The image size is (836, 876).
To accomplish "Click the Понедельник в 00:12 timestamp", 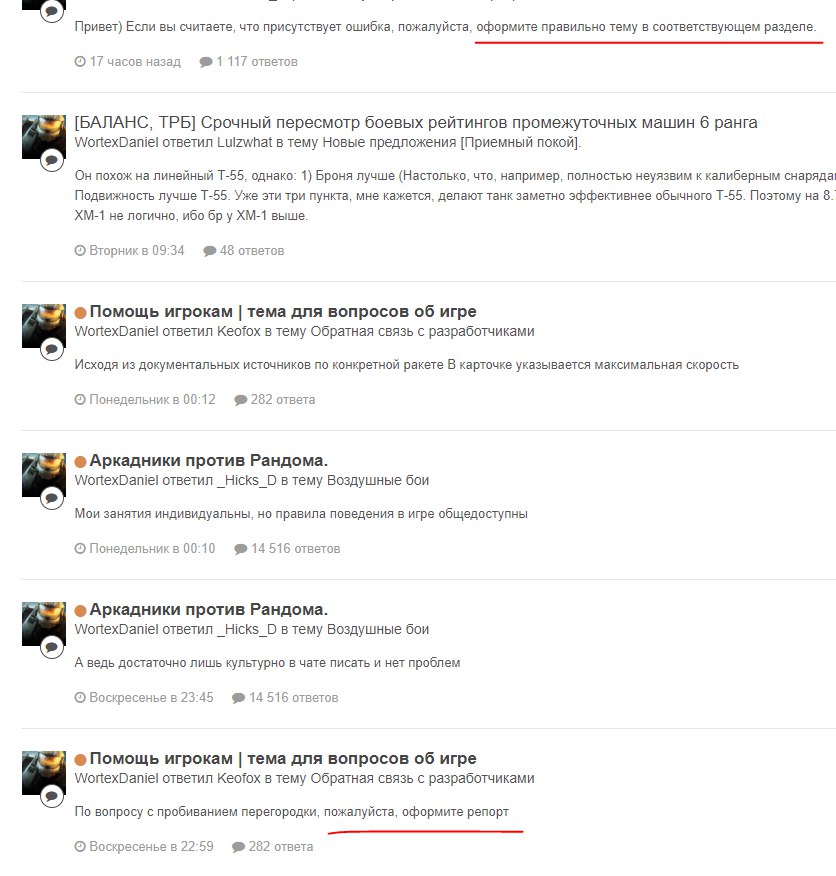I will [x=152, y=399].
